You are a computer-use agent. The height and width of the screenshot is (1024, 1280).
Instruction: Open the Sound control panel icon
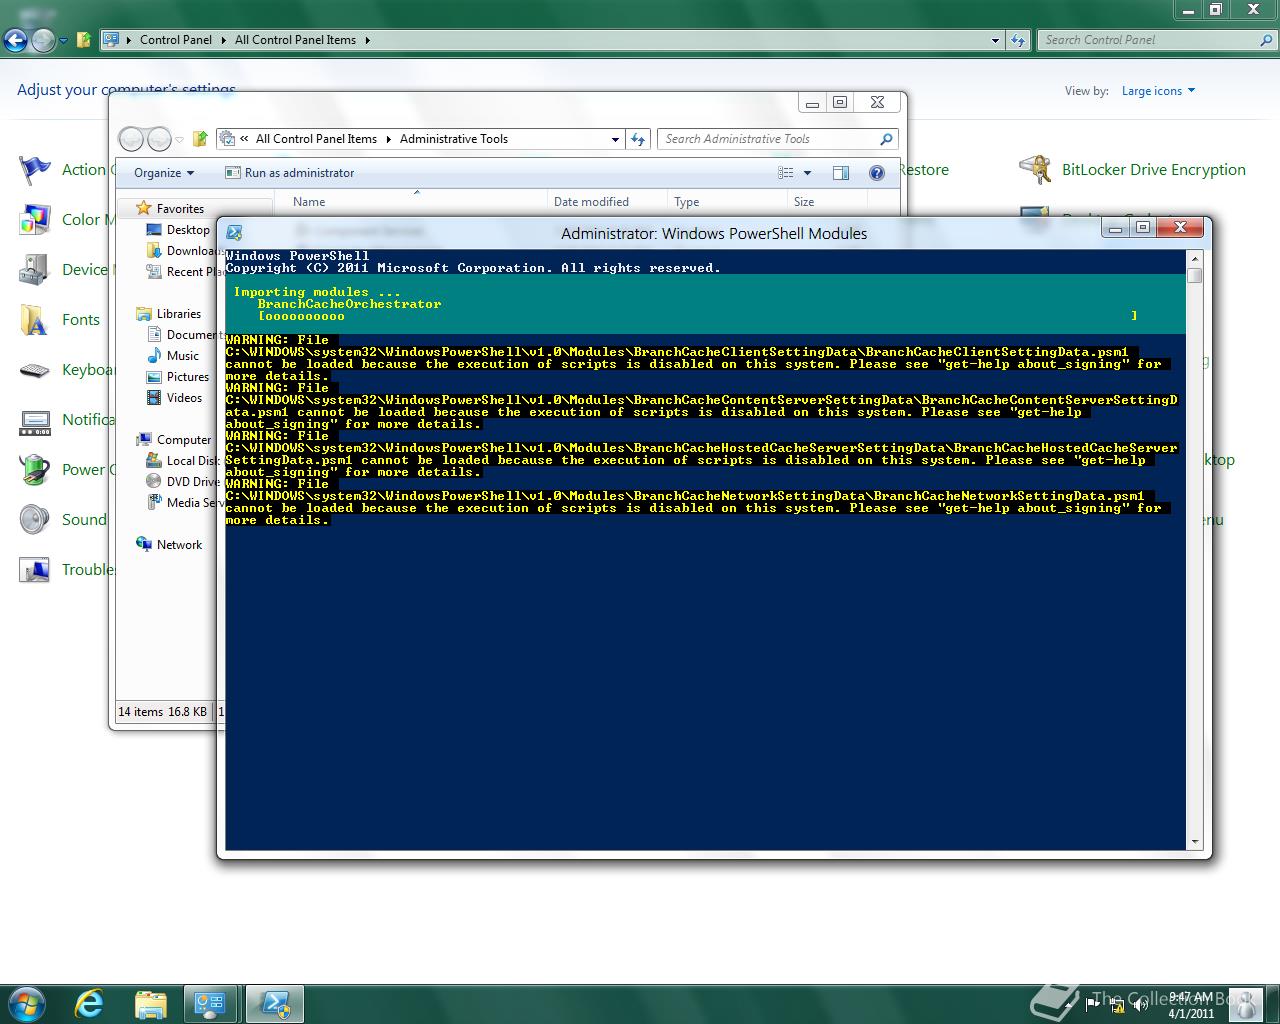point(35,520)
